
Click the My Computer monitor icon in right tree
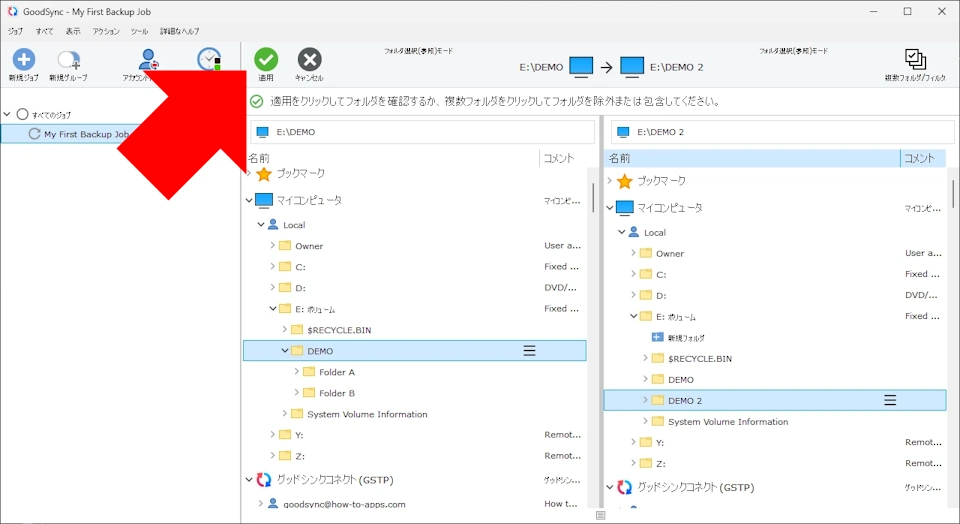pos(624,208)
